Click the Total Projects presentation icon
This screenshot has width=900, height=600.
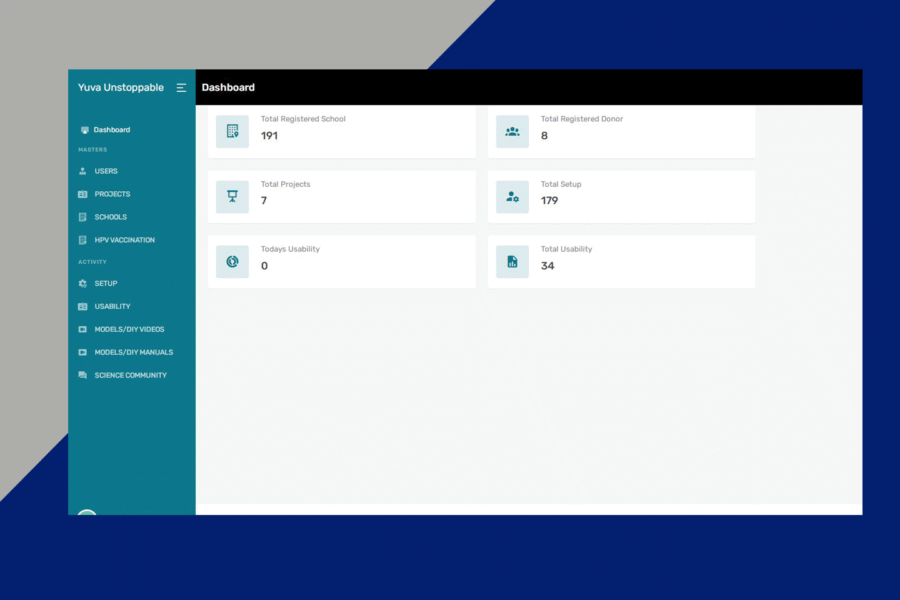coord(232,197)
